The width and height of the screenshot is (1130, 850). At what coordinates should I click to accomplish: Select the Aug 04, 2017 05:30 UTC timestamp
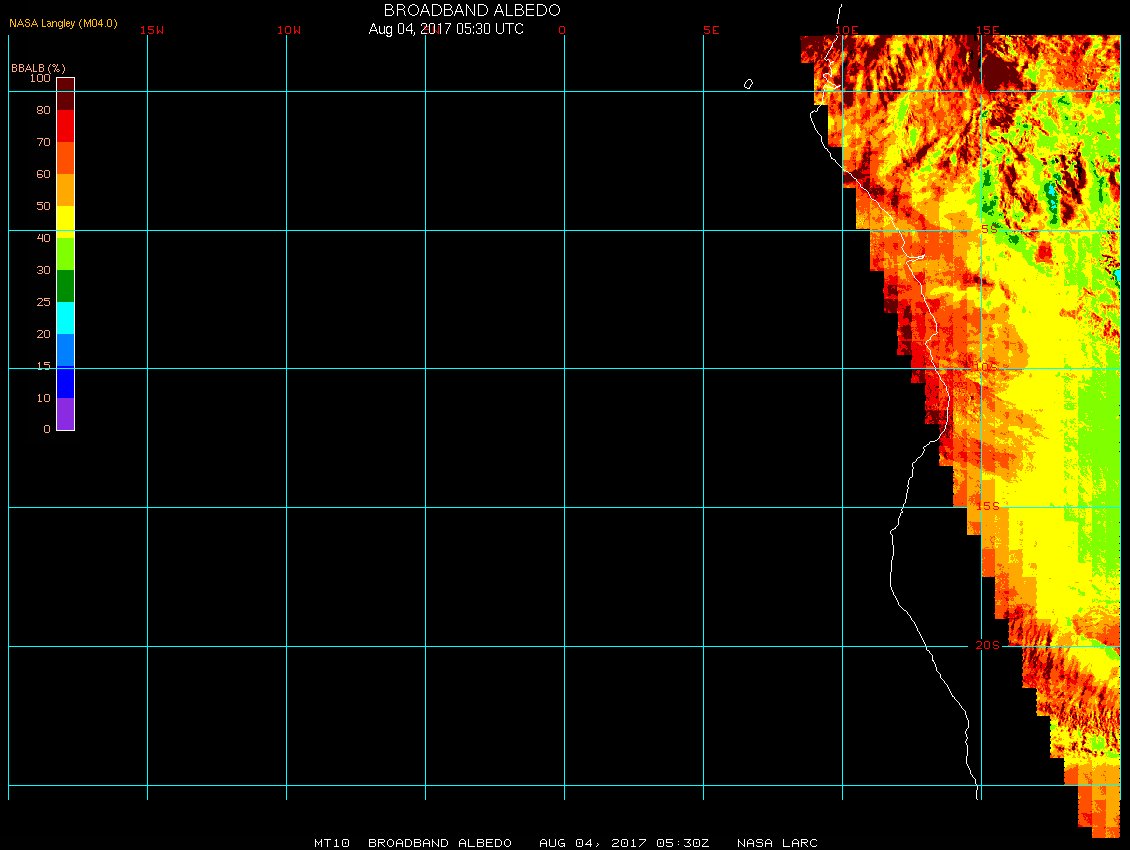[446, 29]
